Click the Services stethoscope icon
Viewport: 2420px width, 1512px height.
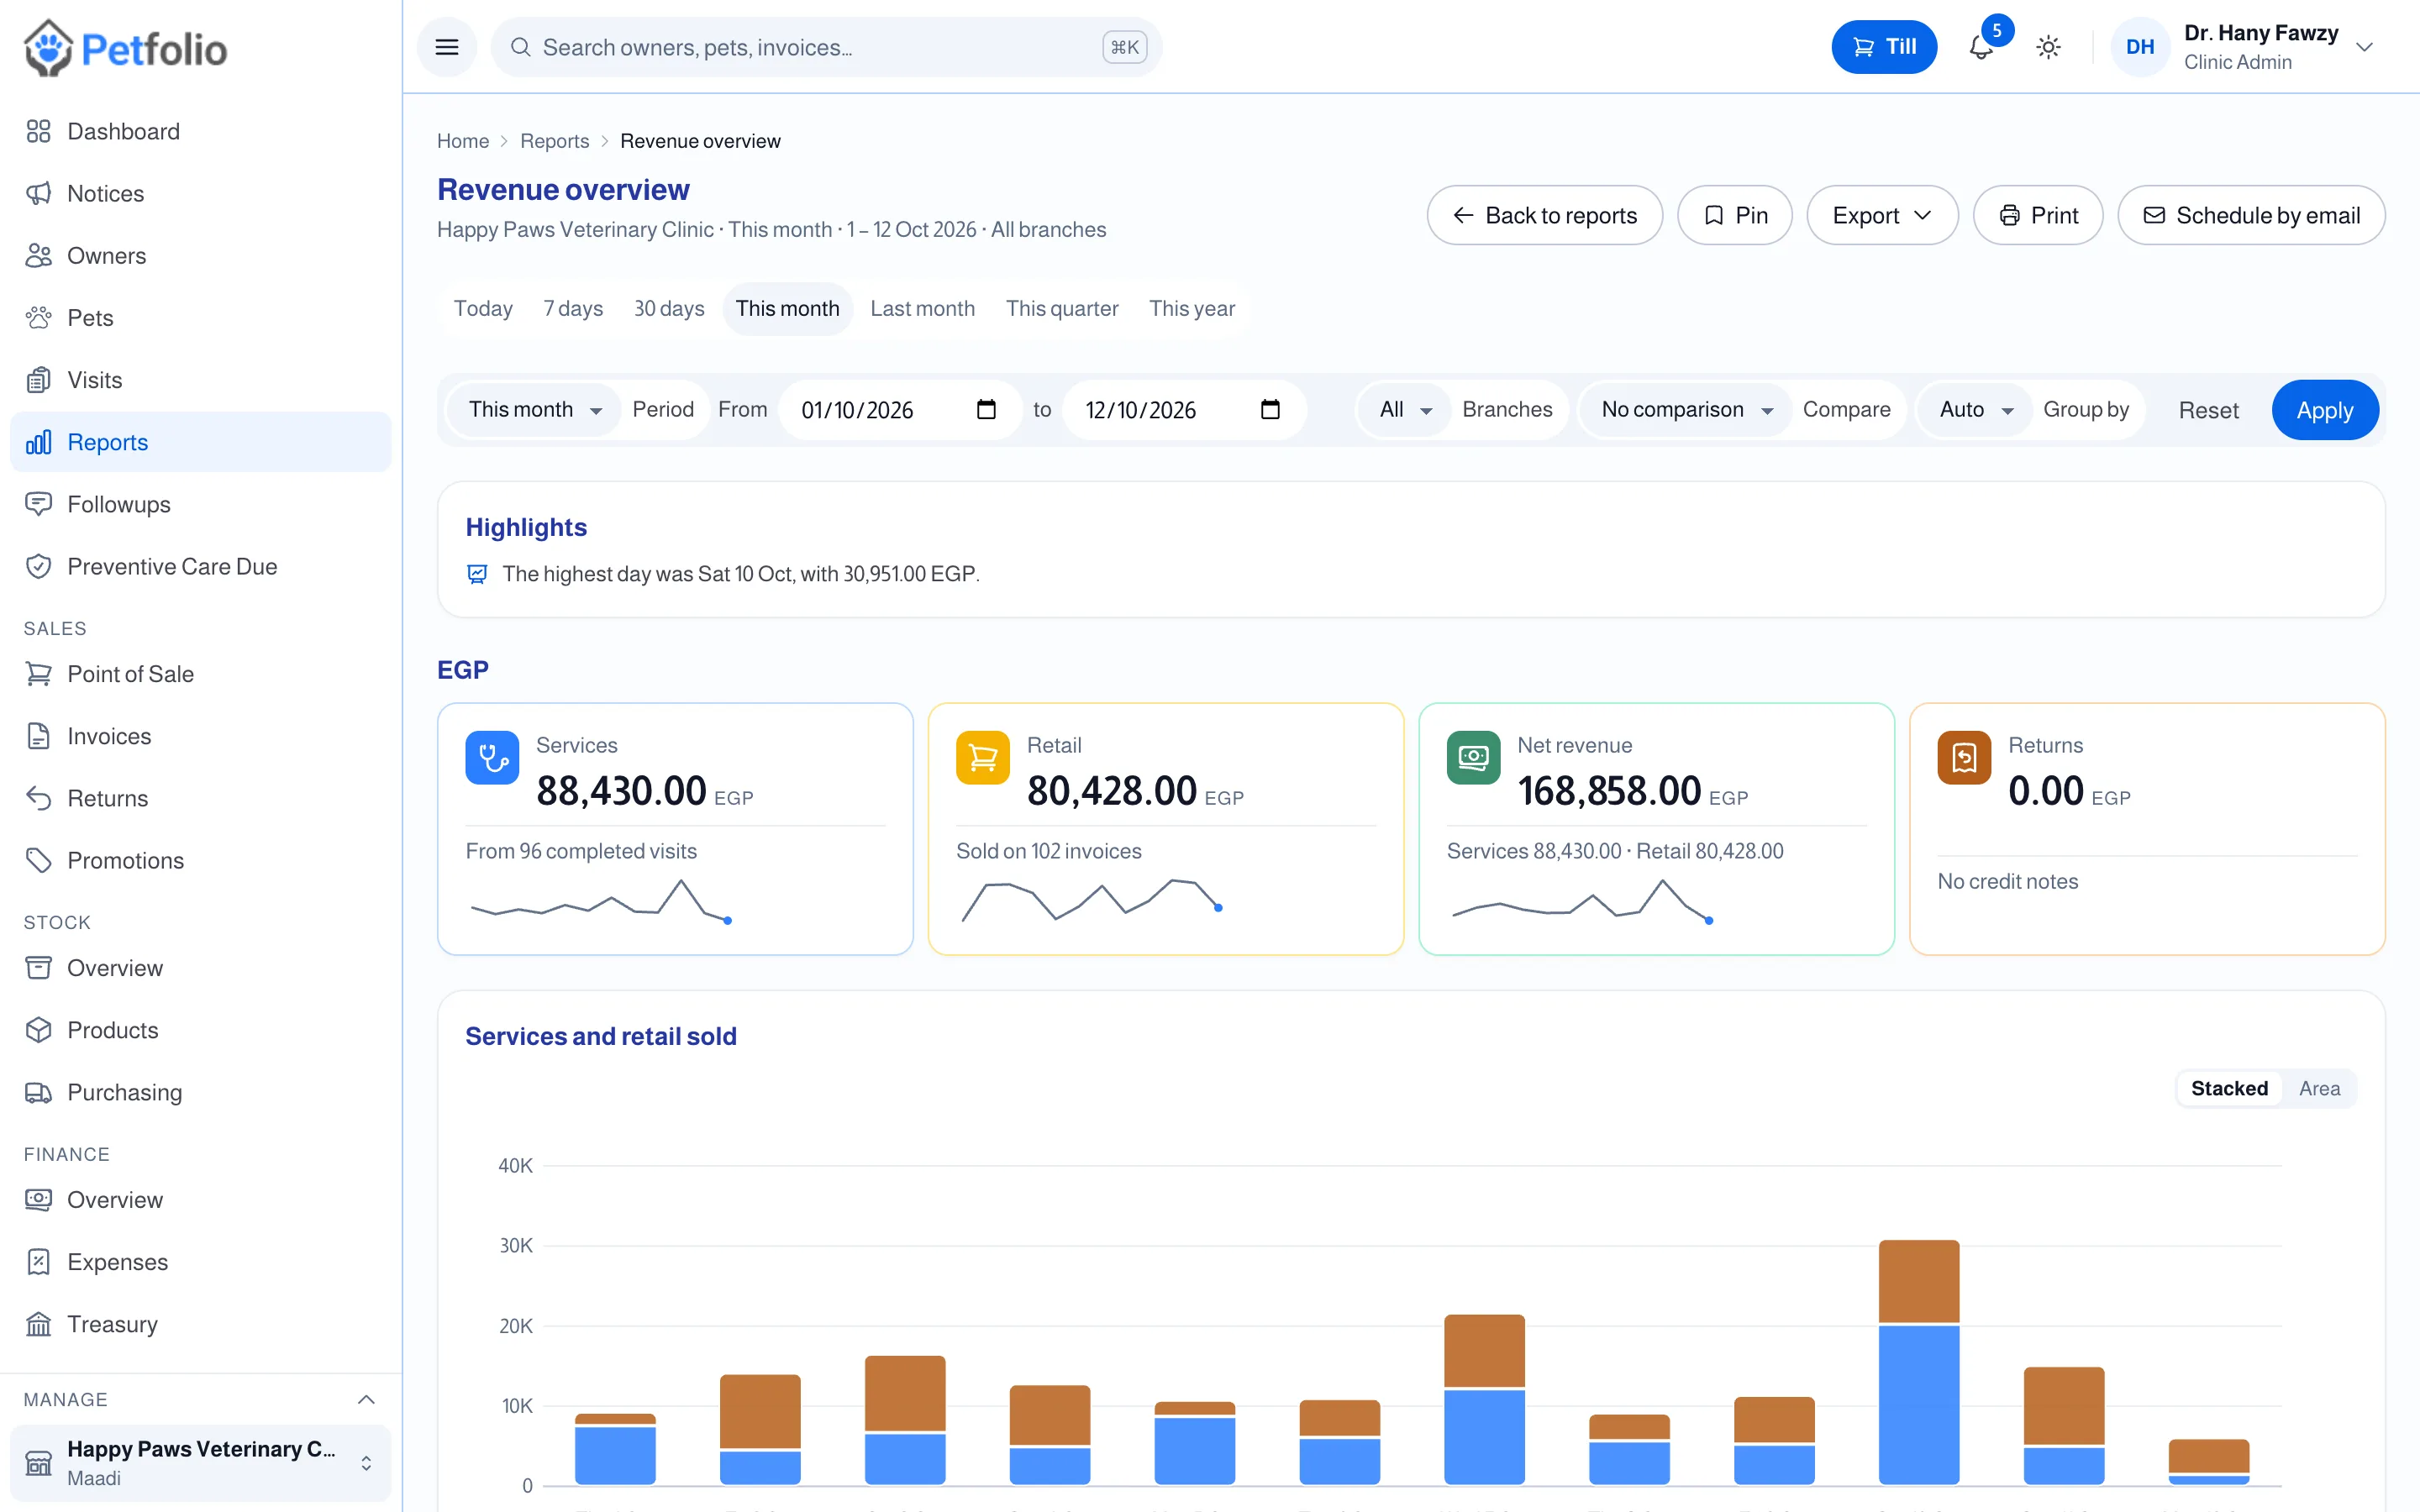[x=492, y=758]
